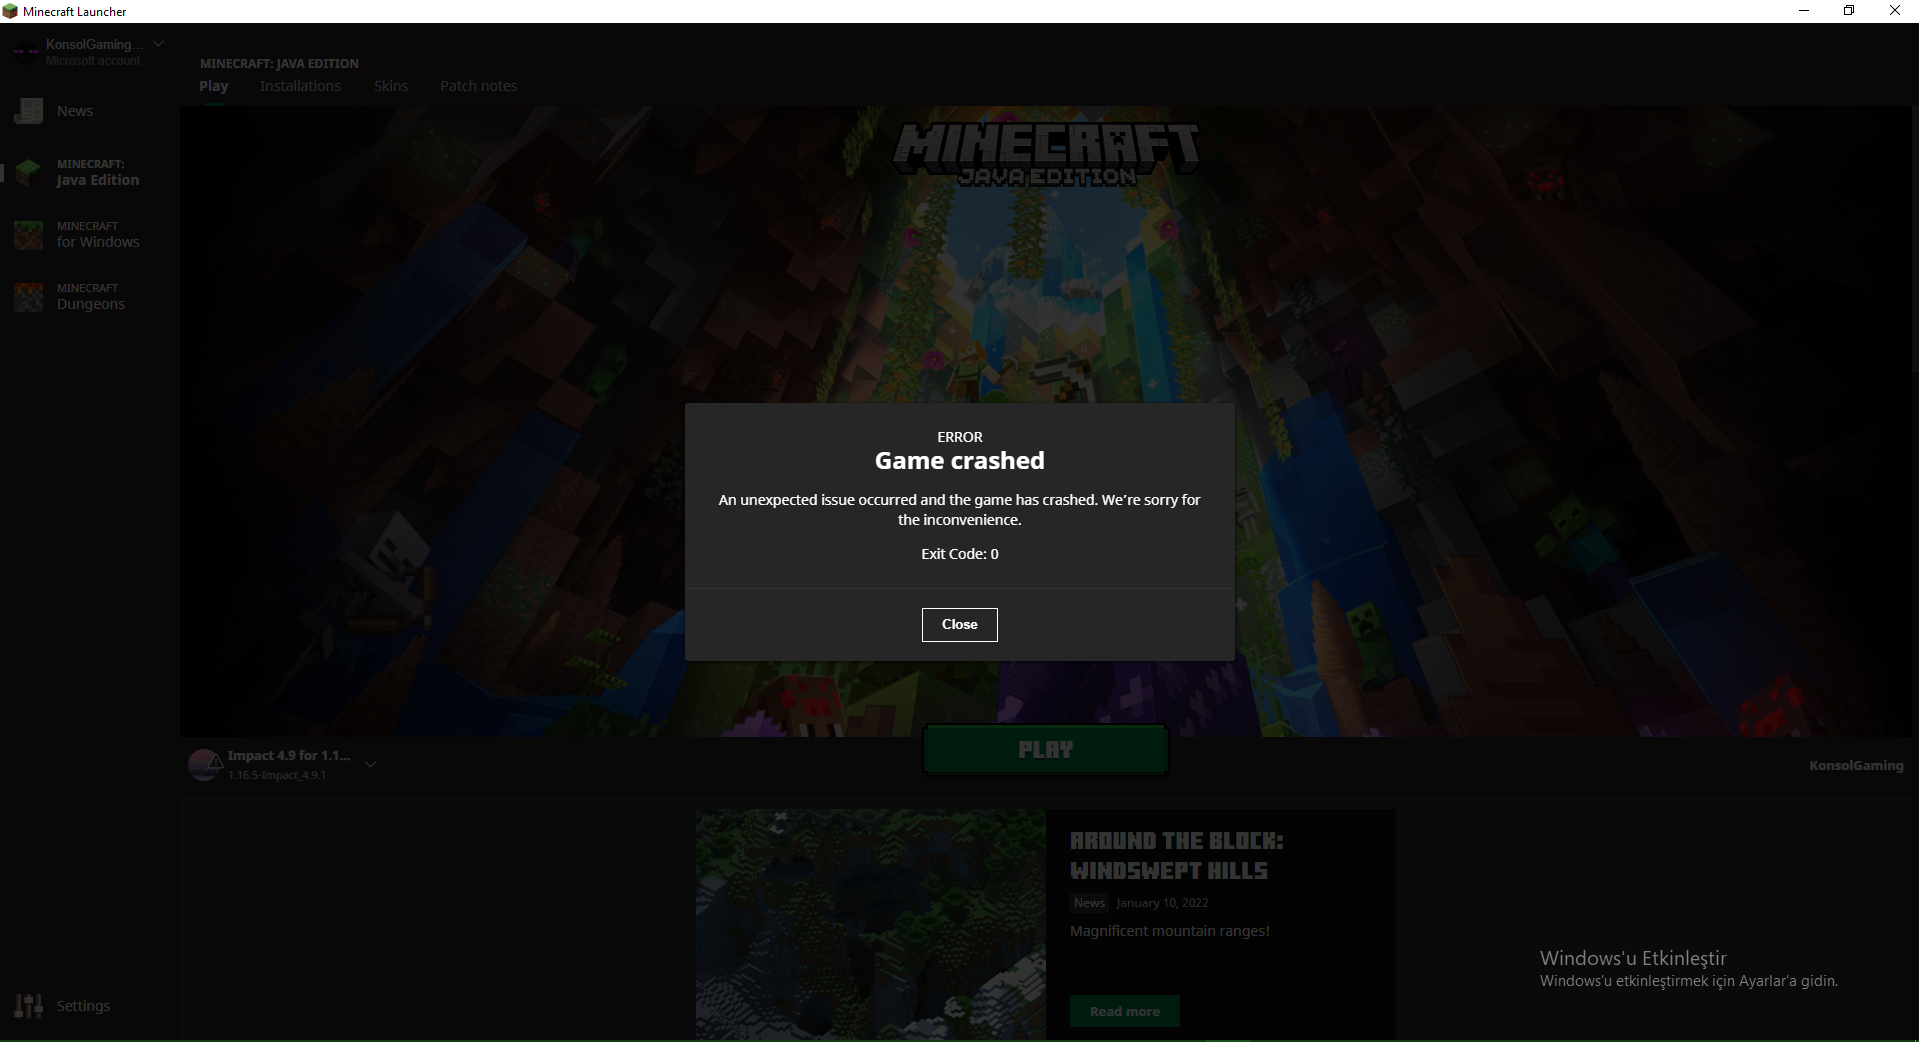Select the Patch notes tab
Viewport: 1919px width, 1042px height.
click(x=478, y=86)
